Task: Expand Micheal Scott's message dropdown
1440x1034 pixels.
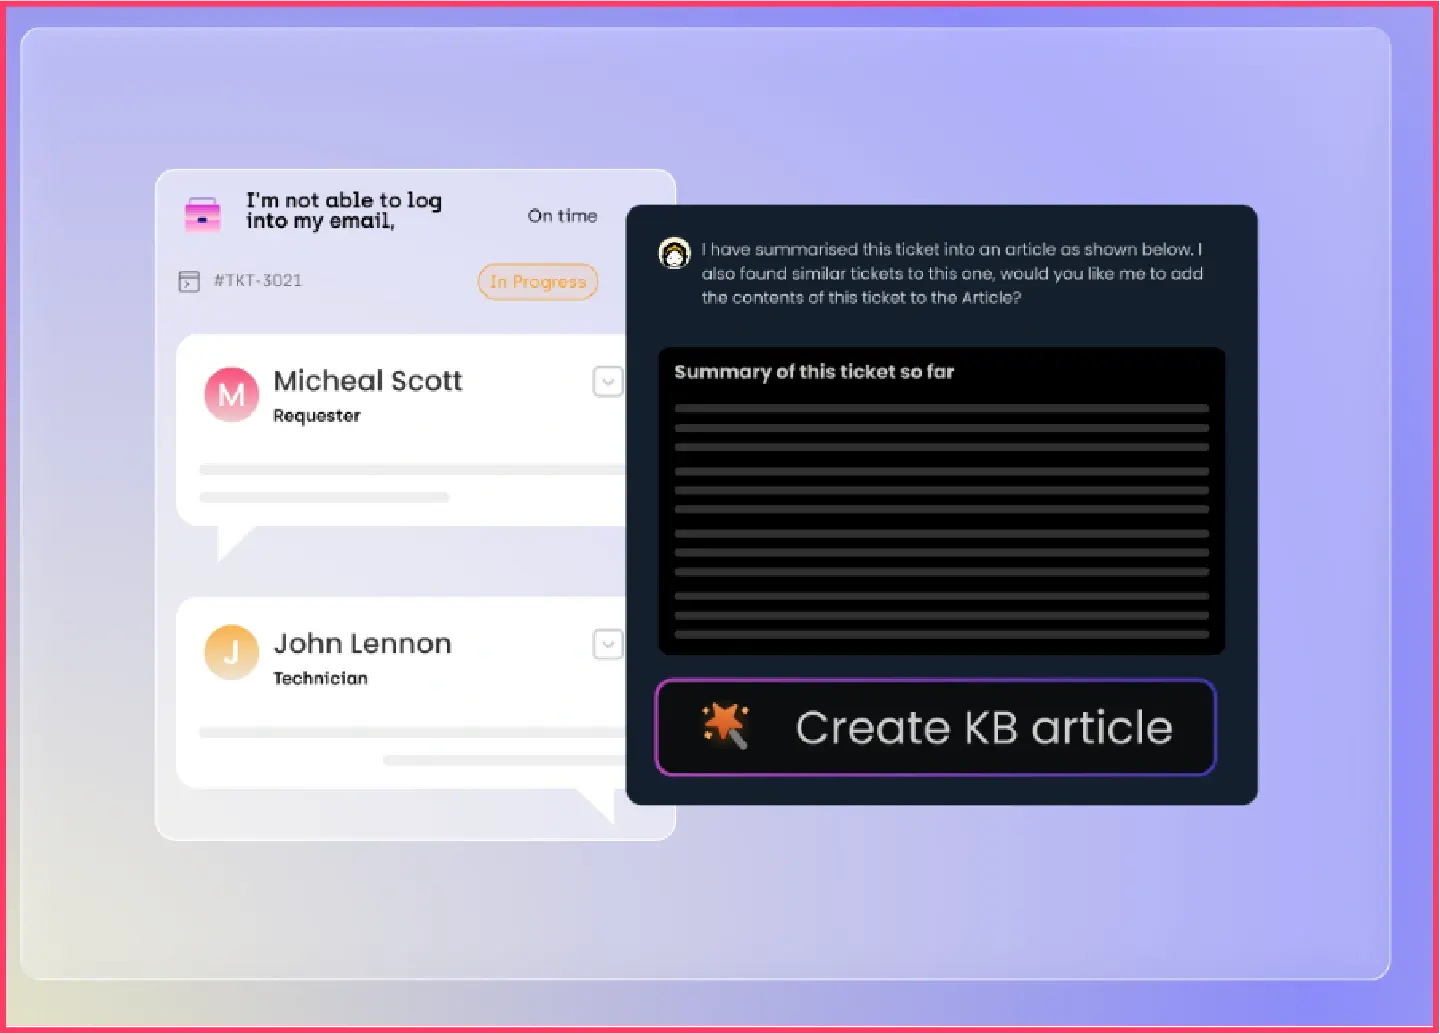Action: point(608,381)
